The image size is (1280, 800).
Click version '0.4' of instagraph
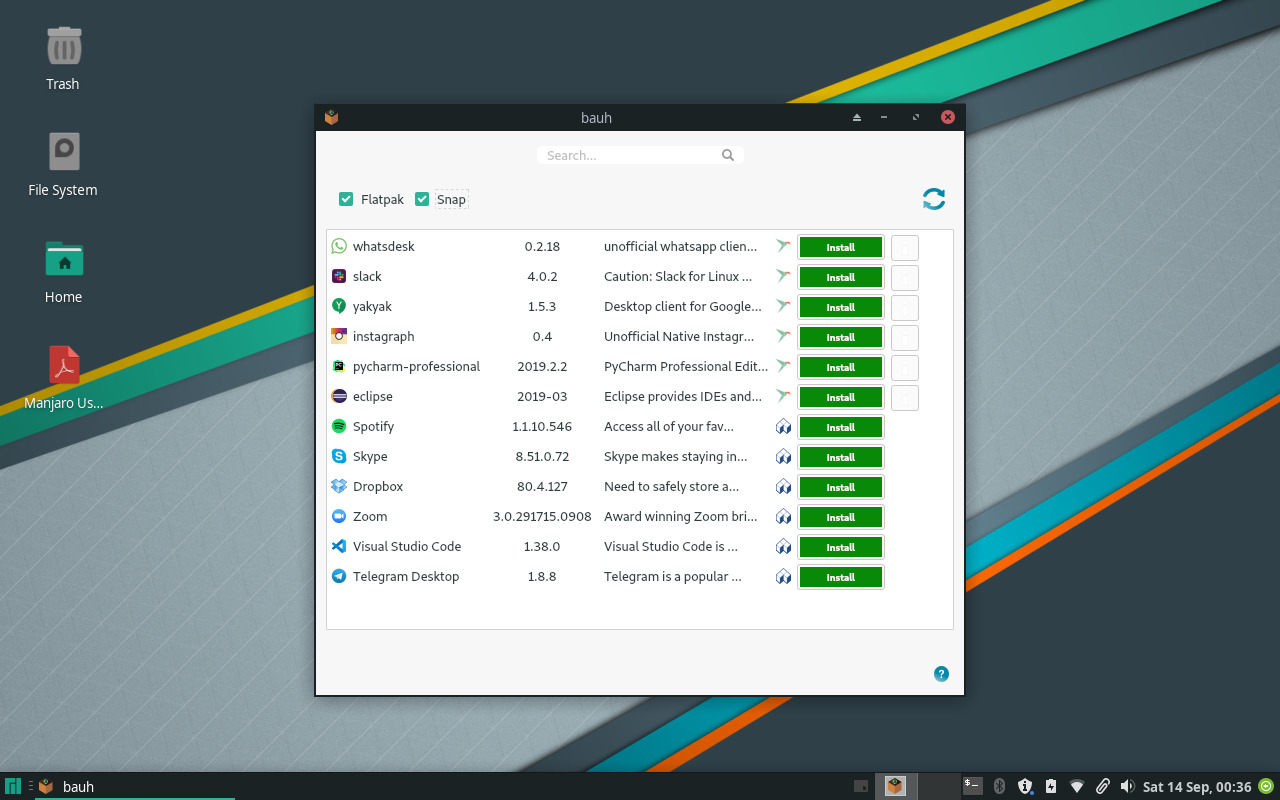[x=542, y=336]
